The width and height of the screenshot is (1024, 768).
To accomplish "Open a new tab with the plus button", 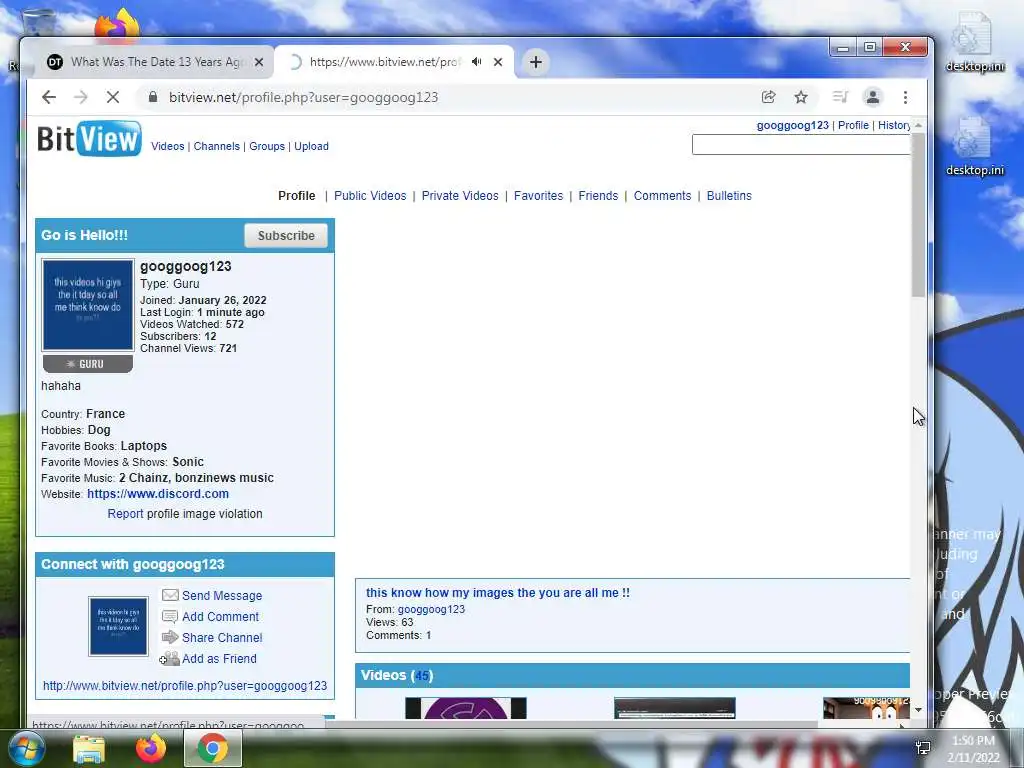I will (536, 62).
